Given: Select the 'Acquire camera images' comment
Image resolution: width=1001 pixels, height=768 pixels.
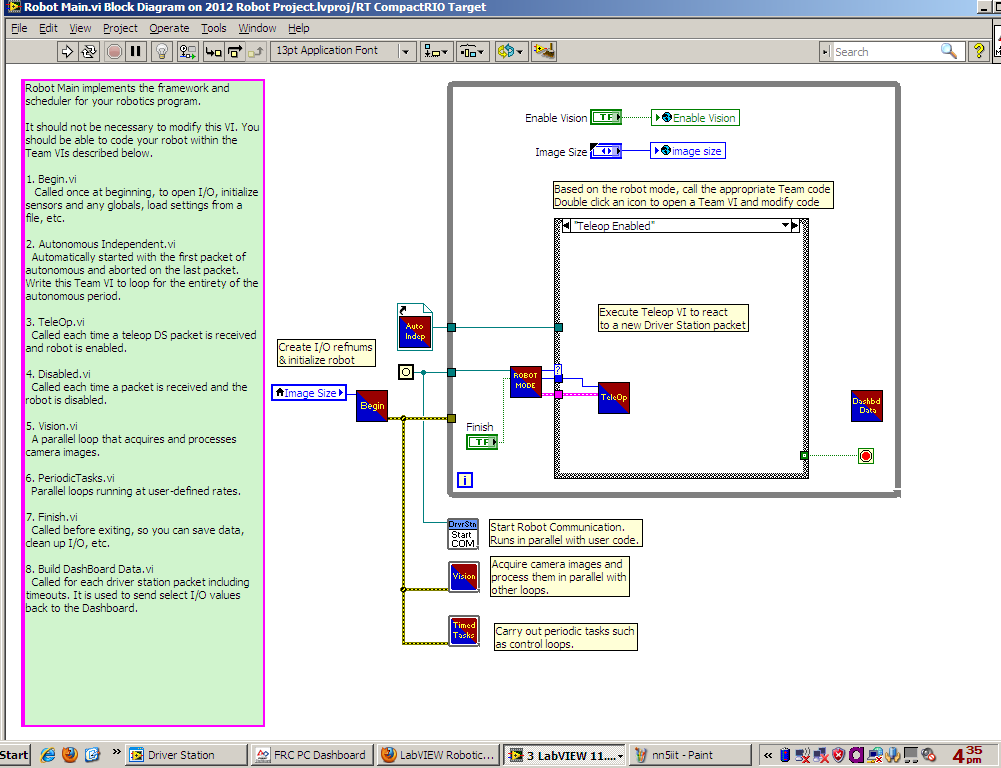Looking at the screenshot, I should click(x=559, y=576).
